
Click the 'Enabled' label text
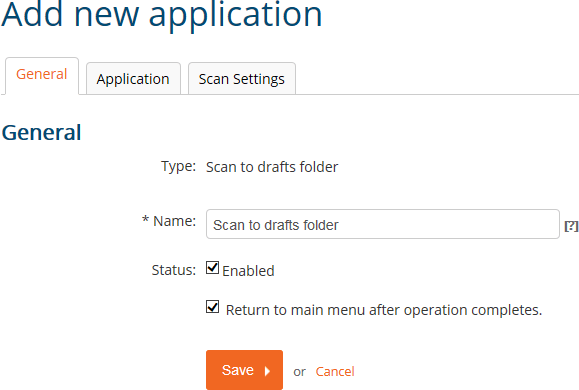248,271
